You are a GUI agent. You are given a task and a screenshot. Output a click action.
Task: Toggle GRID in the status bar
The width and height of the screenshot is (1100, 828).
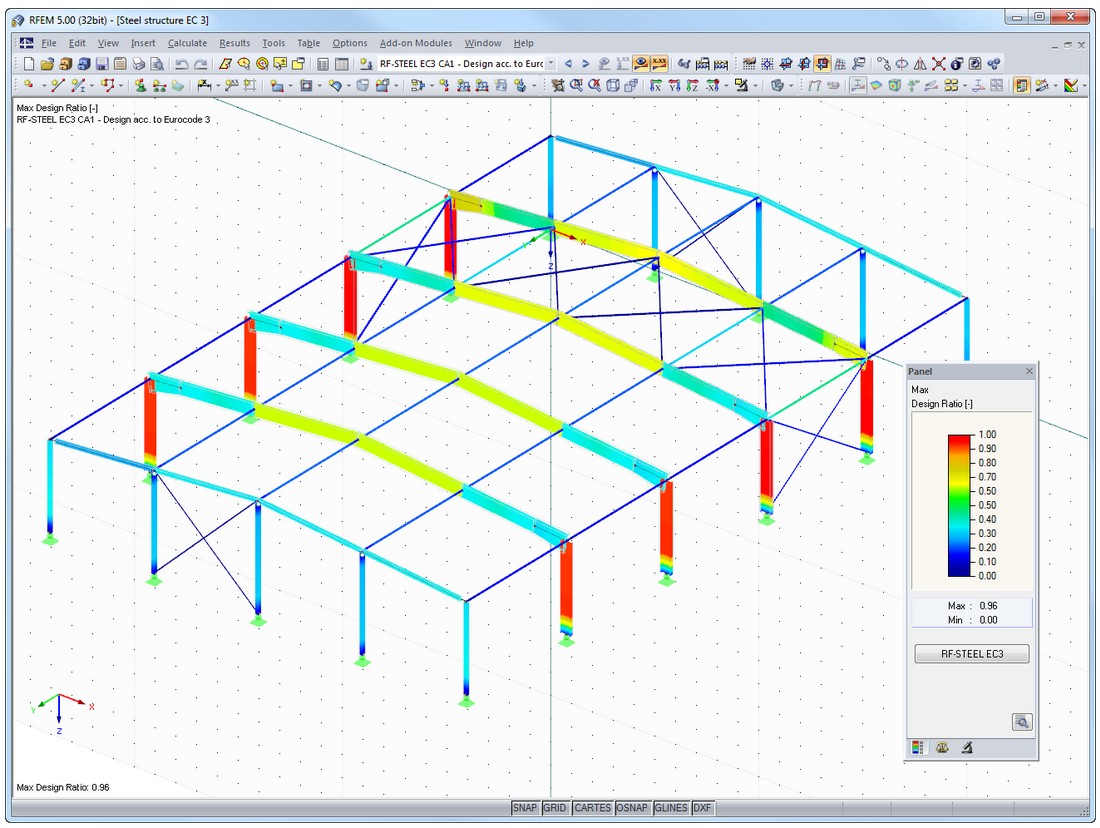click(x=555, y=808)
